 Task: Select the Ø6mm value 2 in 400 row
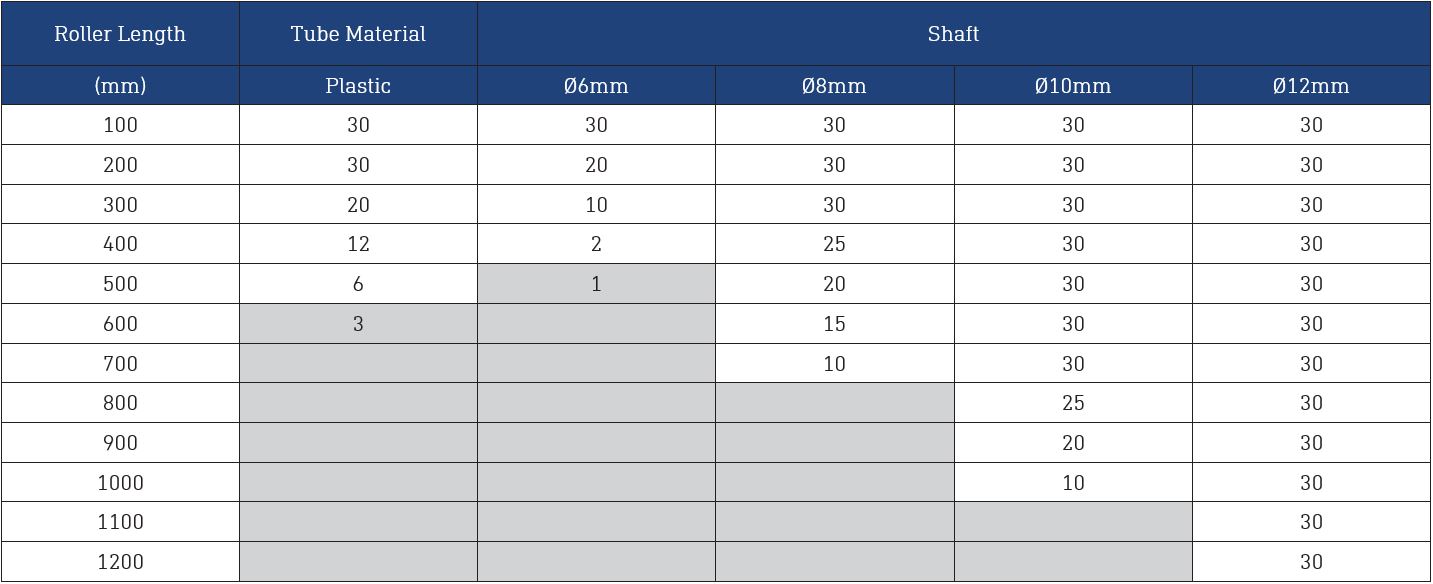[x=596, y=244]
